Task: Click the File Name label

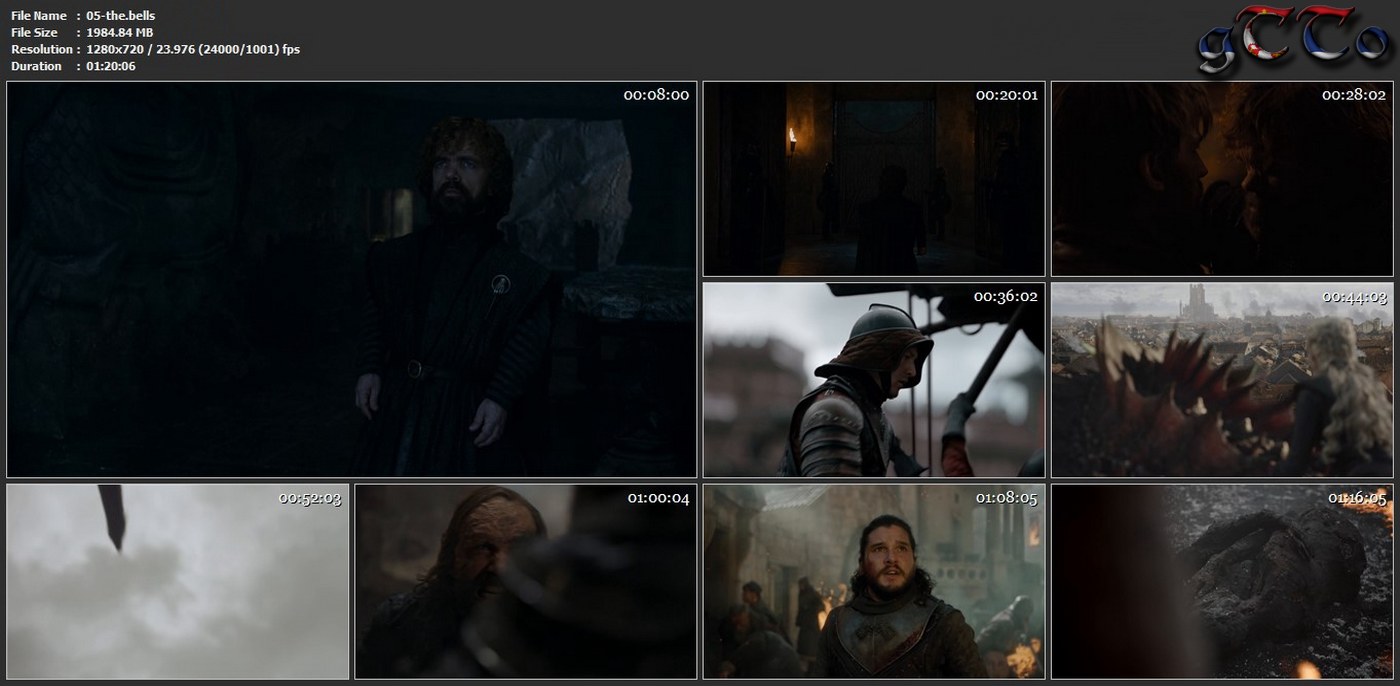Action: [39, 16]
